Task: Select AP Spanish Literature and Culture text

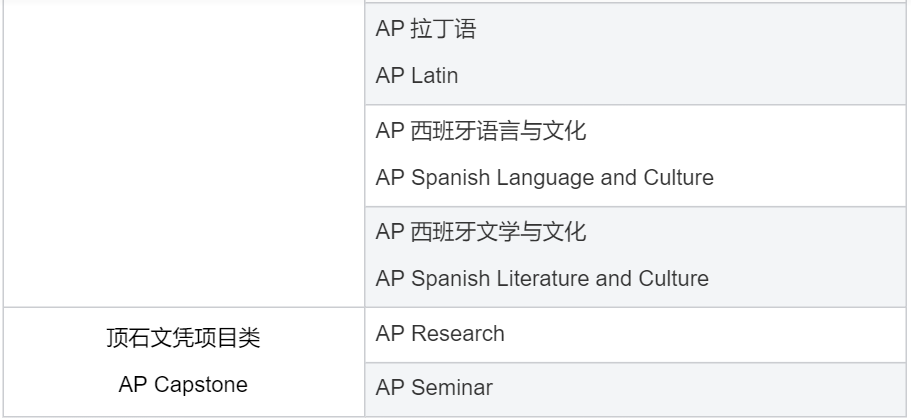Action: click(542, 278)
